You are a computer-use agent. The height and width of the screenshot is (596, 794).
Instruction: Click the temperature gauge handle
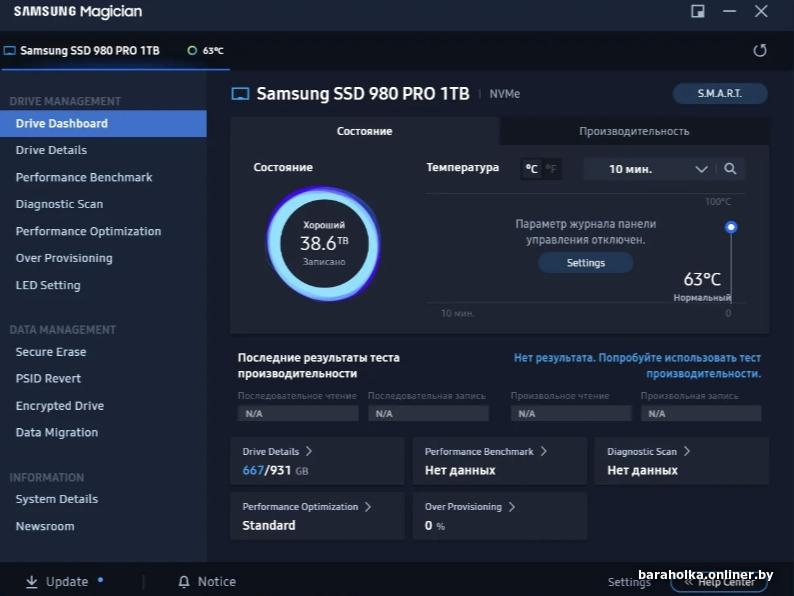731,227
